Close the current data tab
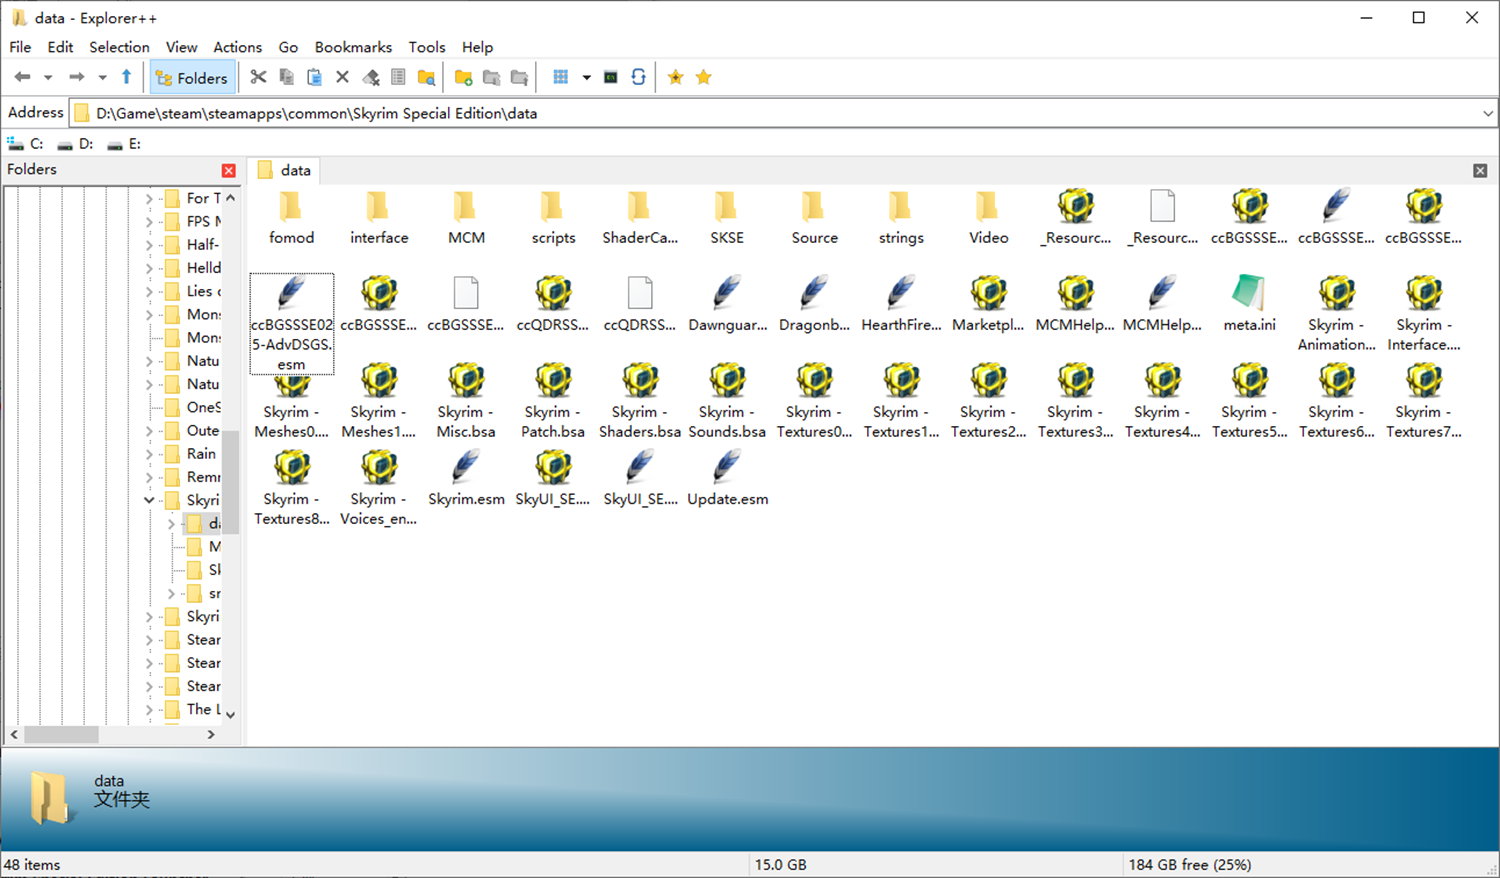Screen dimensions: 1500x878 1480,171
